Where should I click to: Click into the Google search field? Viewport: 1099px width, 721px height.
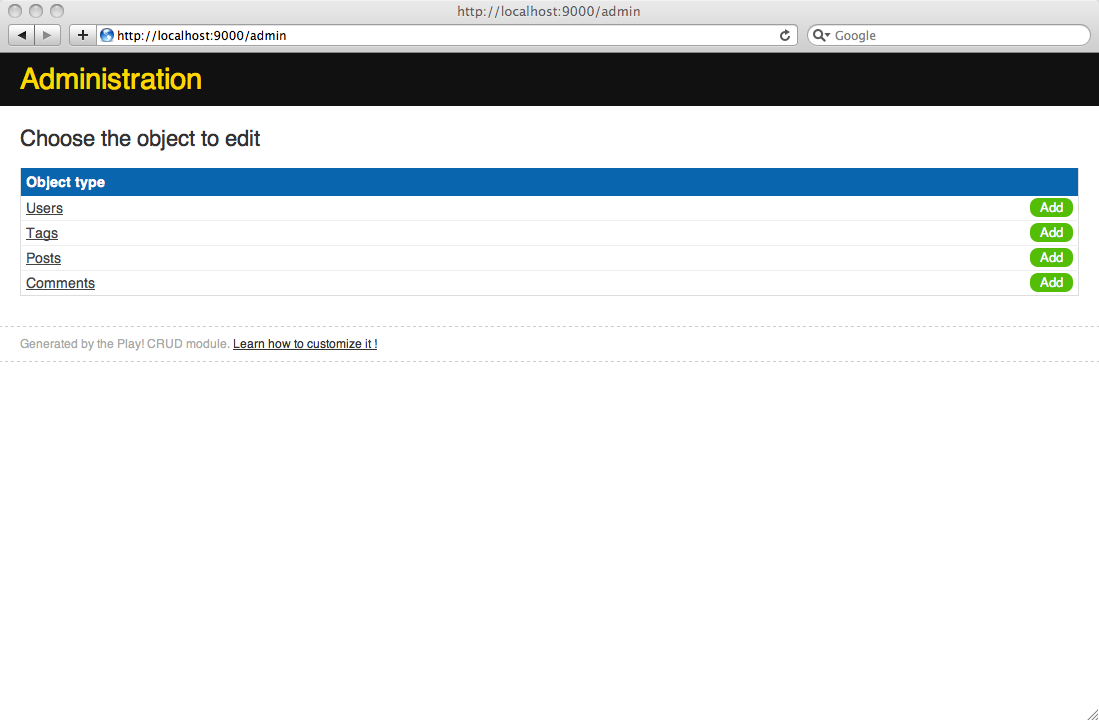point(955,35)
